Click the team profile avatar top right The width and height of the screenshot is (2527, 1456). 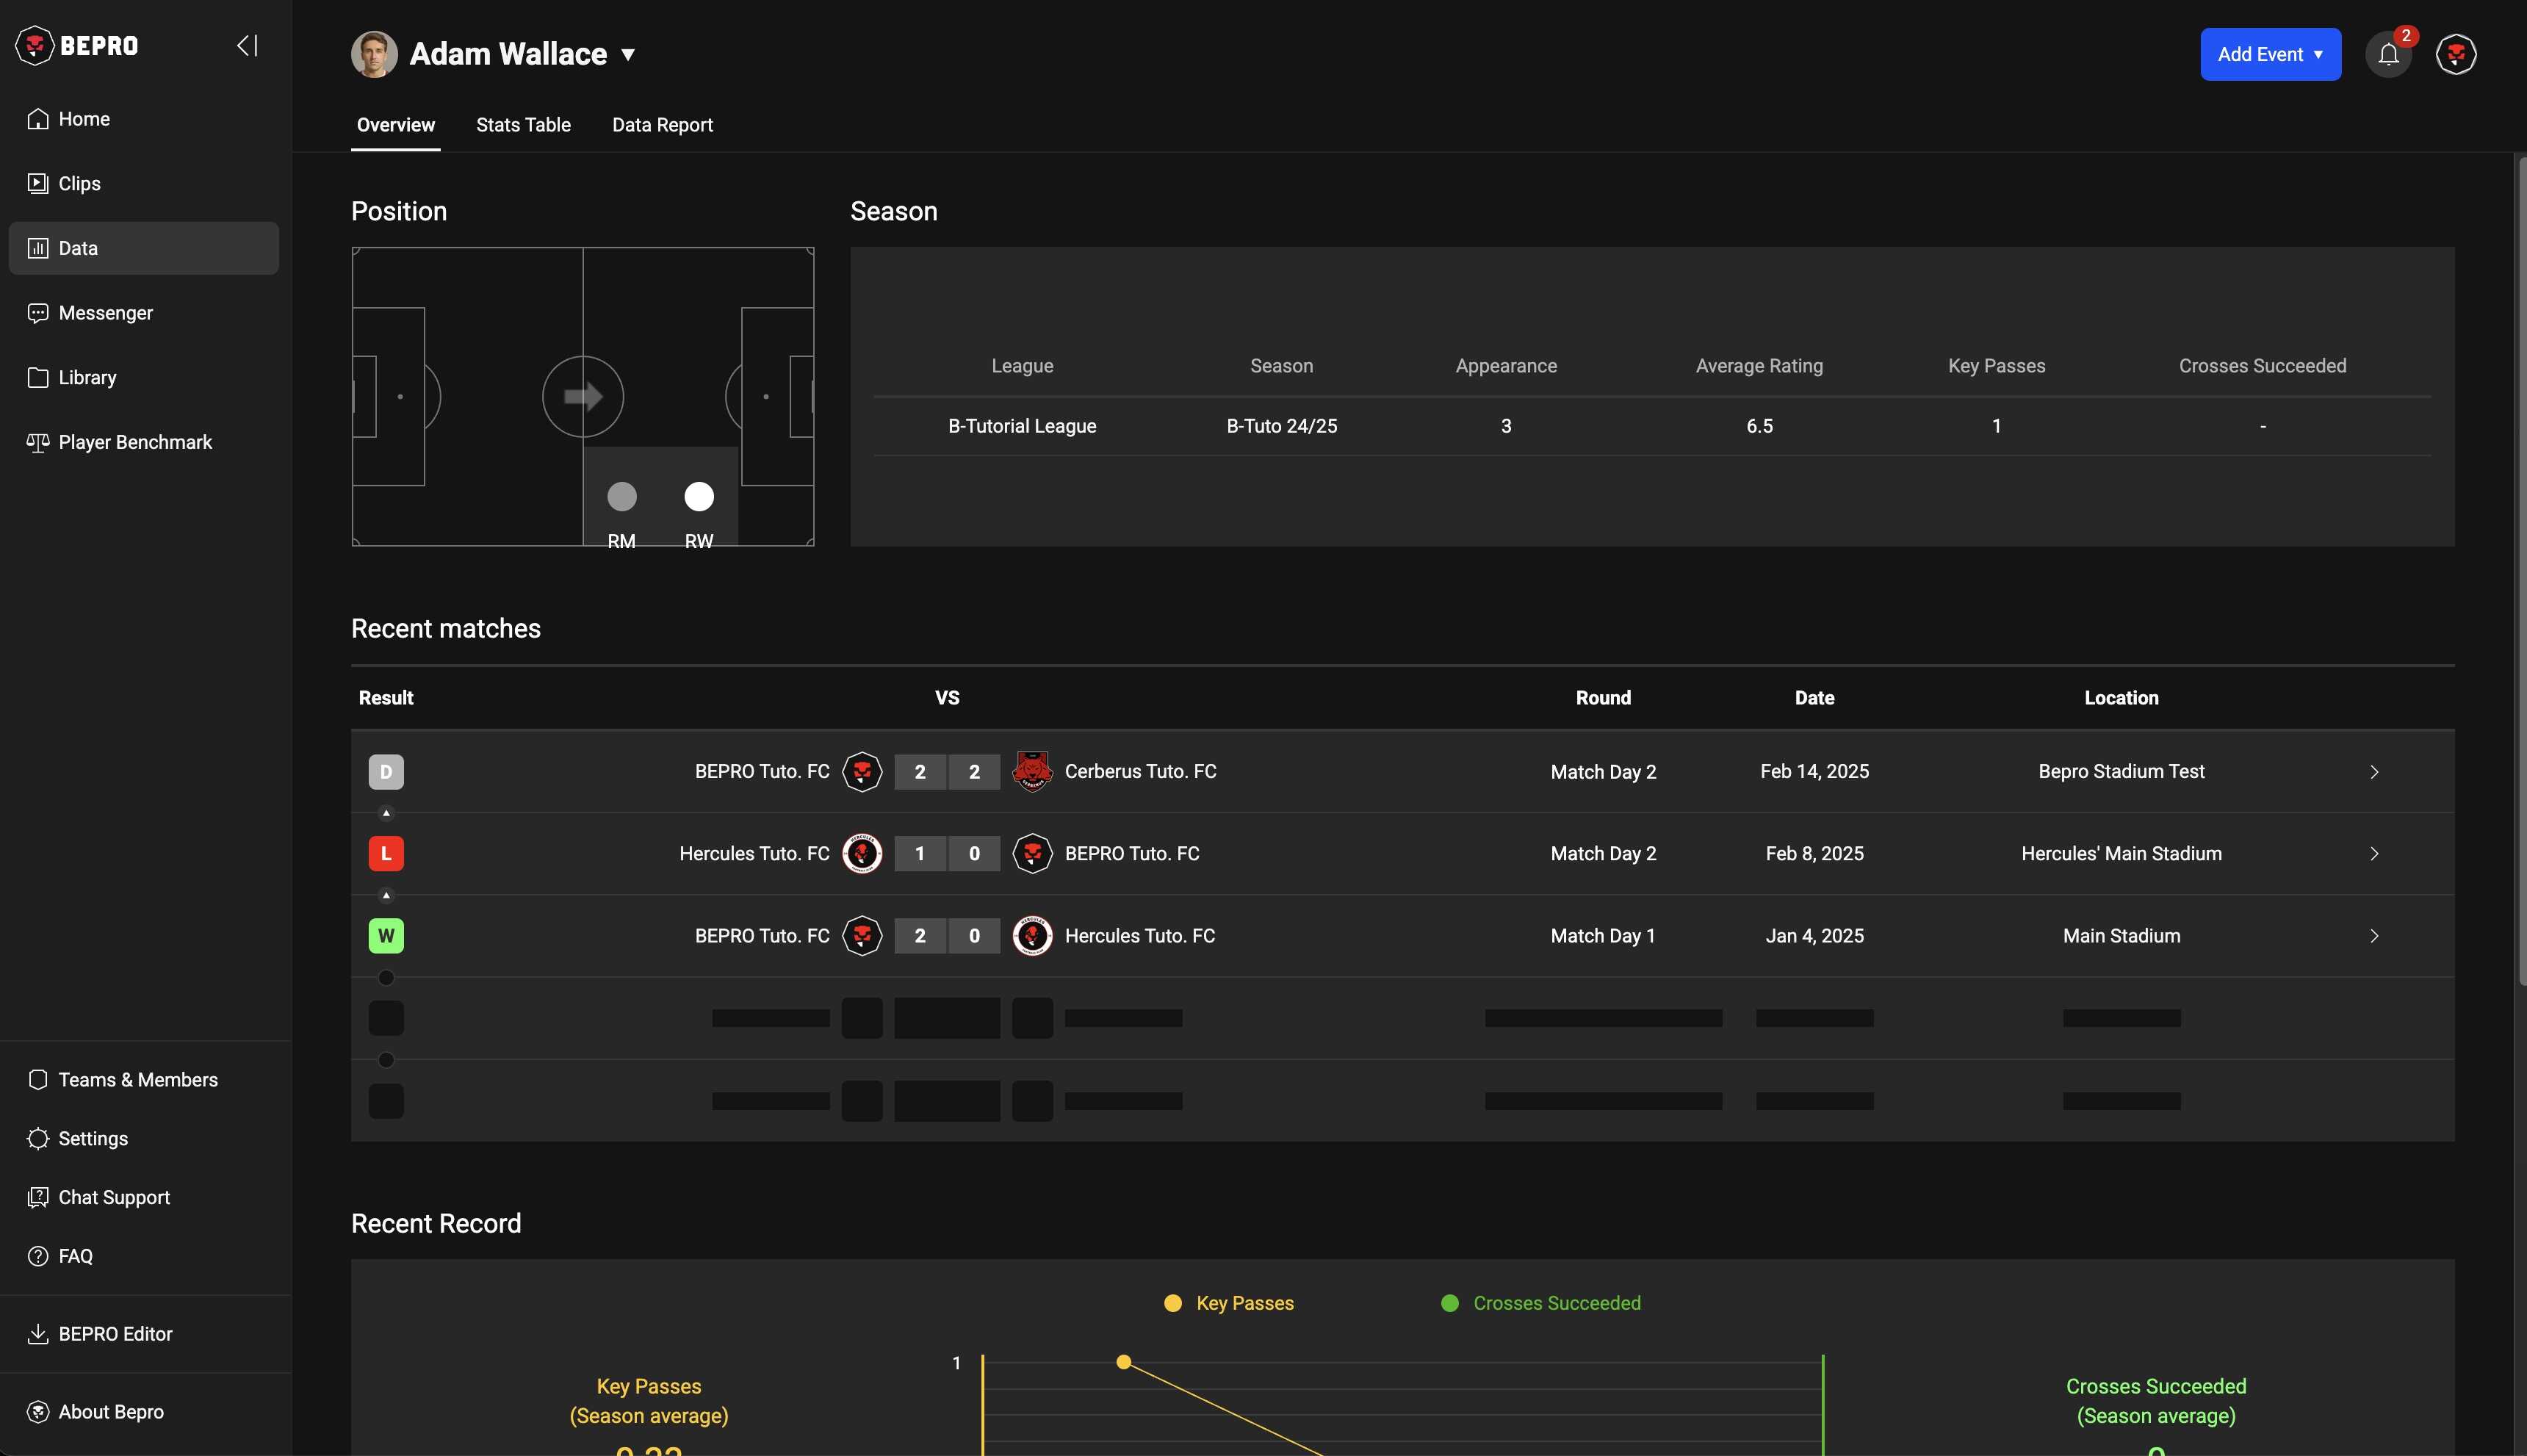click(x=2455, y=55)
